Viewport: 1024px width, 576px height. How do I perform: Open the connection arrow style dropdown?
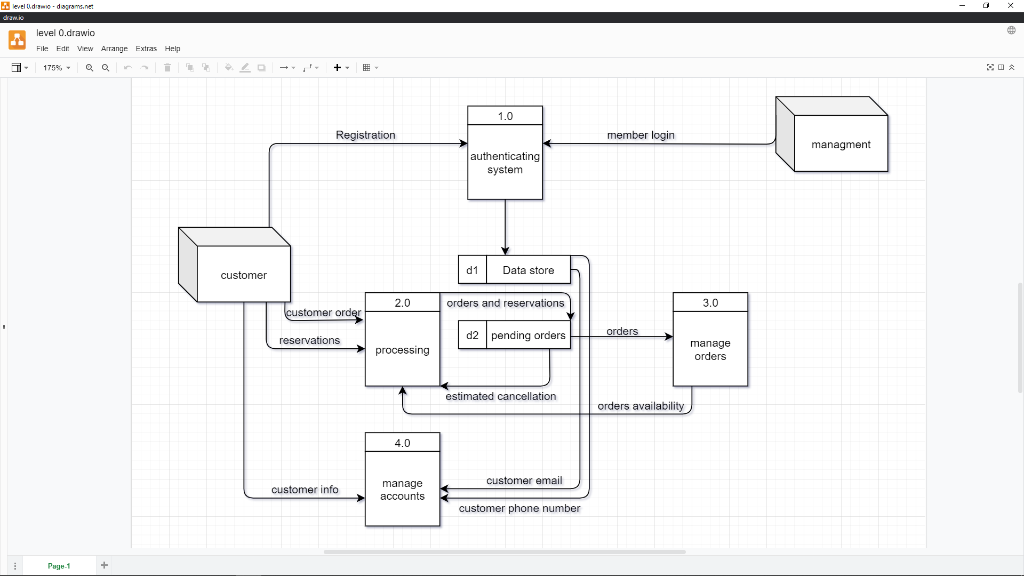point(287,67)
